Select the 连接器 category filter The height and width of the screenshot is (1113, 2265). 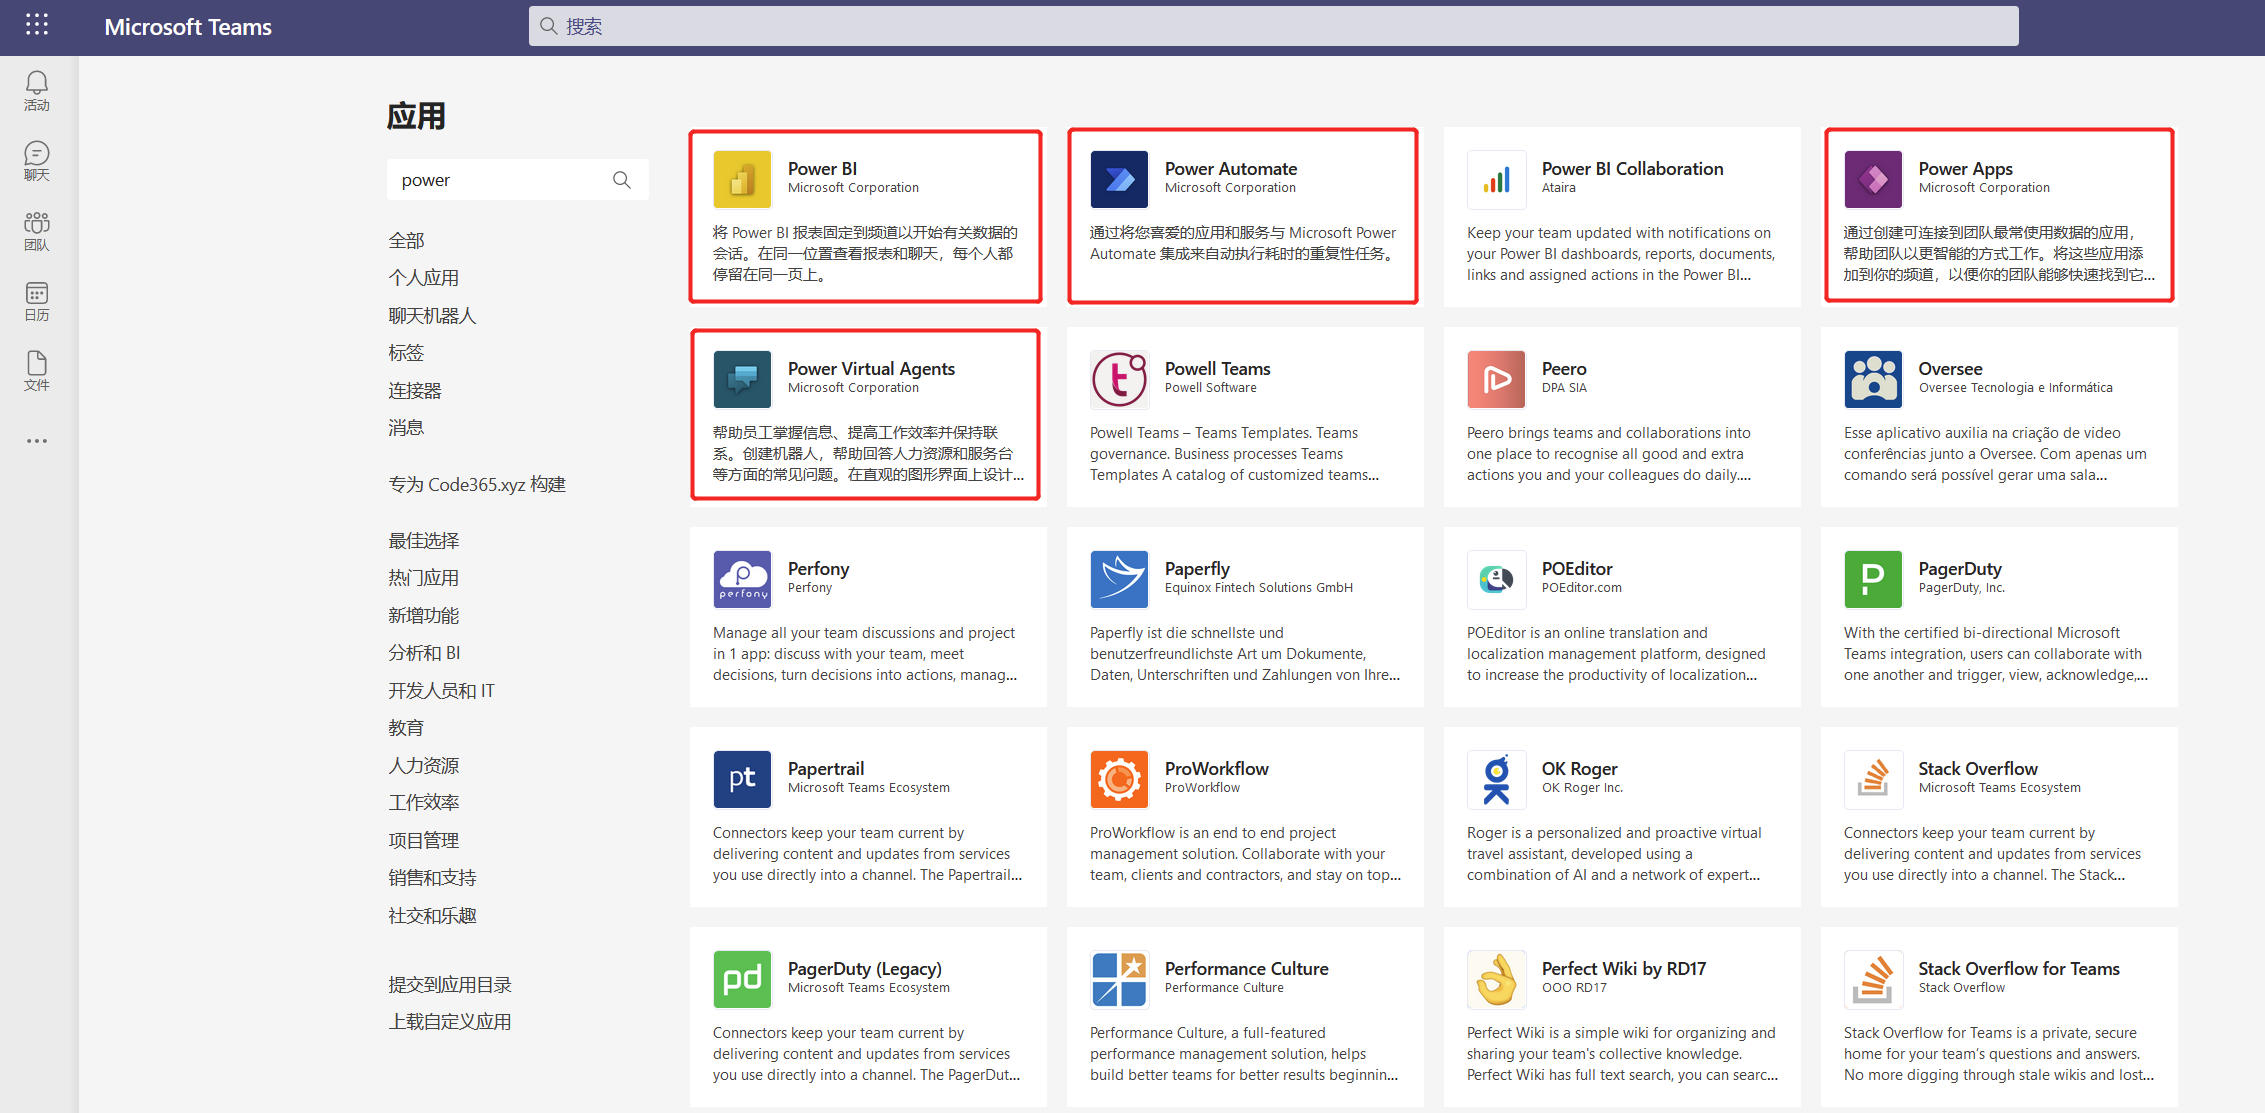(416, 390)
